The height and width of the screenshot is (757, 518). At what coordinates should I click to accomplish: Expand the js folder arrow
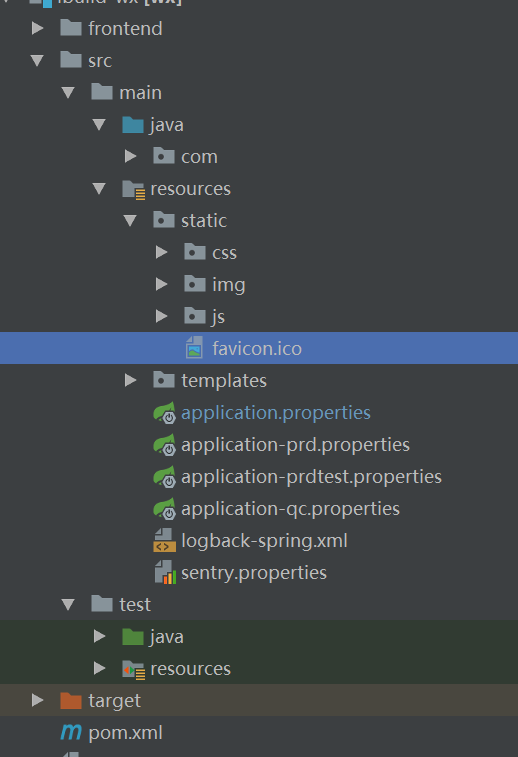tap(161, 316)
